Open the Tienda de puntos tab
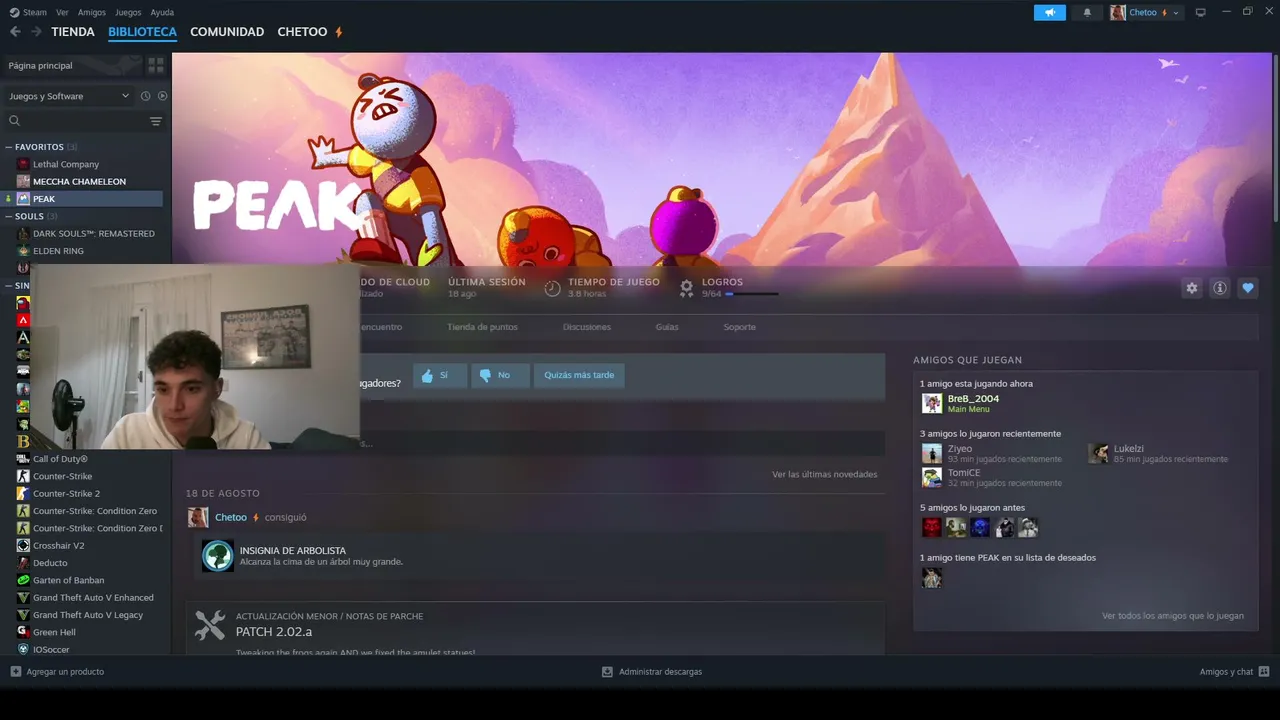This screenshot has width=1280, height=720. coord(482,327)
